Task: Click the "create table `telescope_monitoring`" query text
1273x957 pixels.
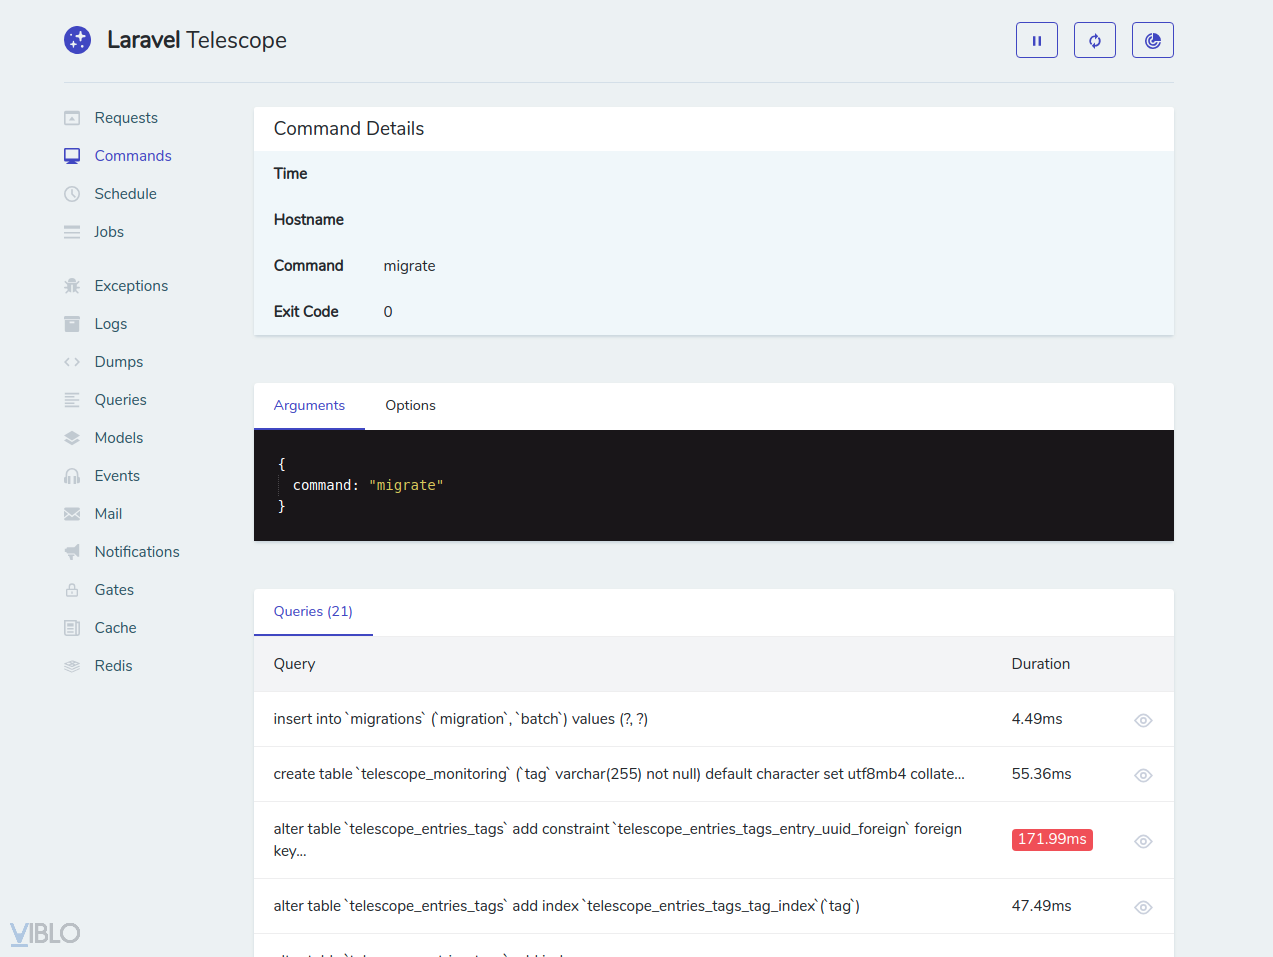Action: click(x=619, y=774)
